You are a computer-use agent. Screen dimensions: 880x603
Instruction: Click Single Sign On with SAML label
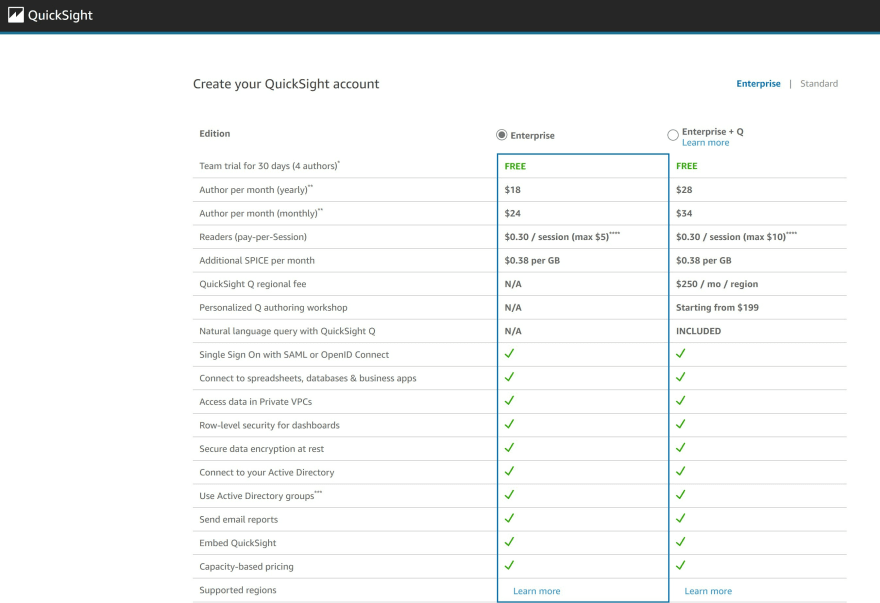[x=294, y=355]
